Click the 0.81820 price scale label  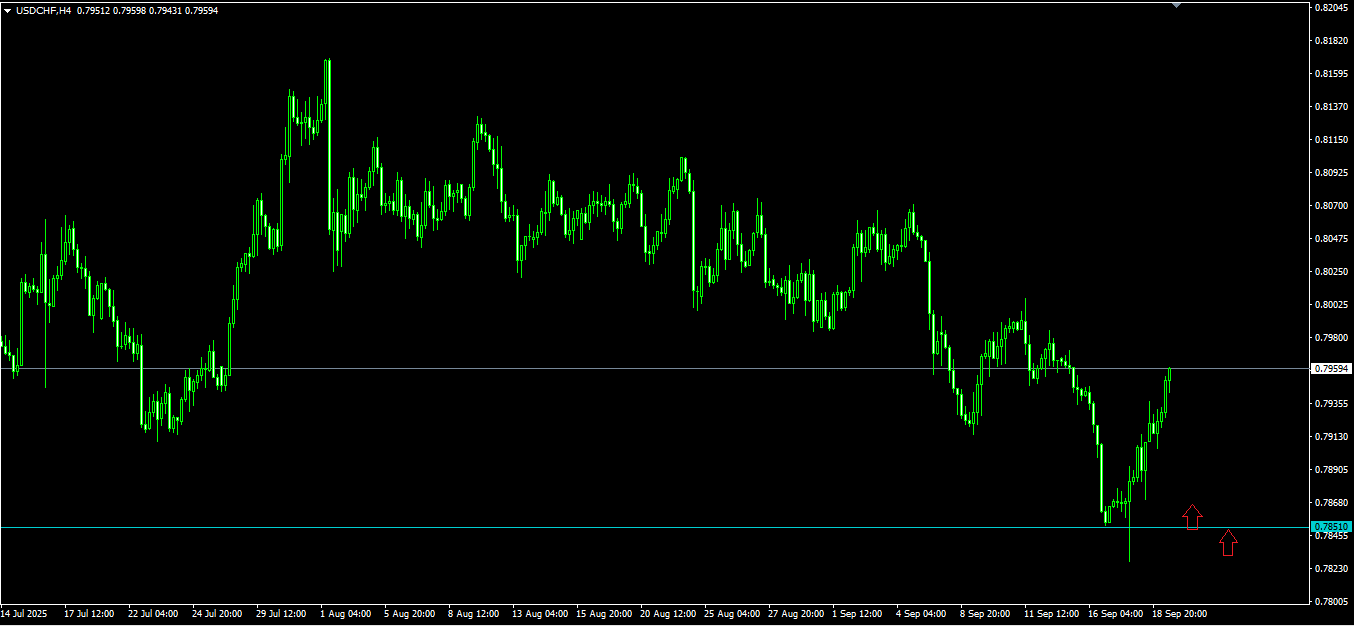[x=1332, y=41]
